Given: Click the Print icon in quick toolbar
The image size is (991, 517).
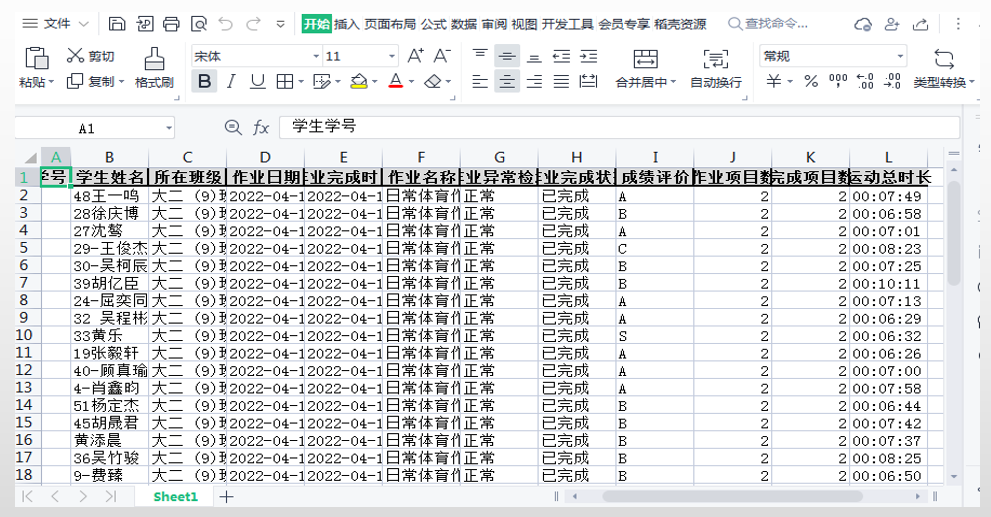Looking at the screenshot, I should coord(171,23).
